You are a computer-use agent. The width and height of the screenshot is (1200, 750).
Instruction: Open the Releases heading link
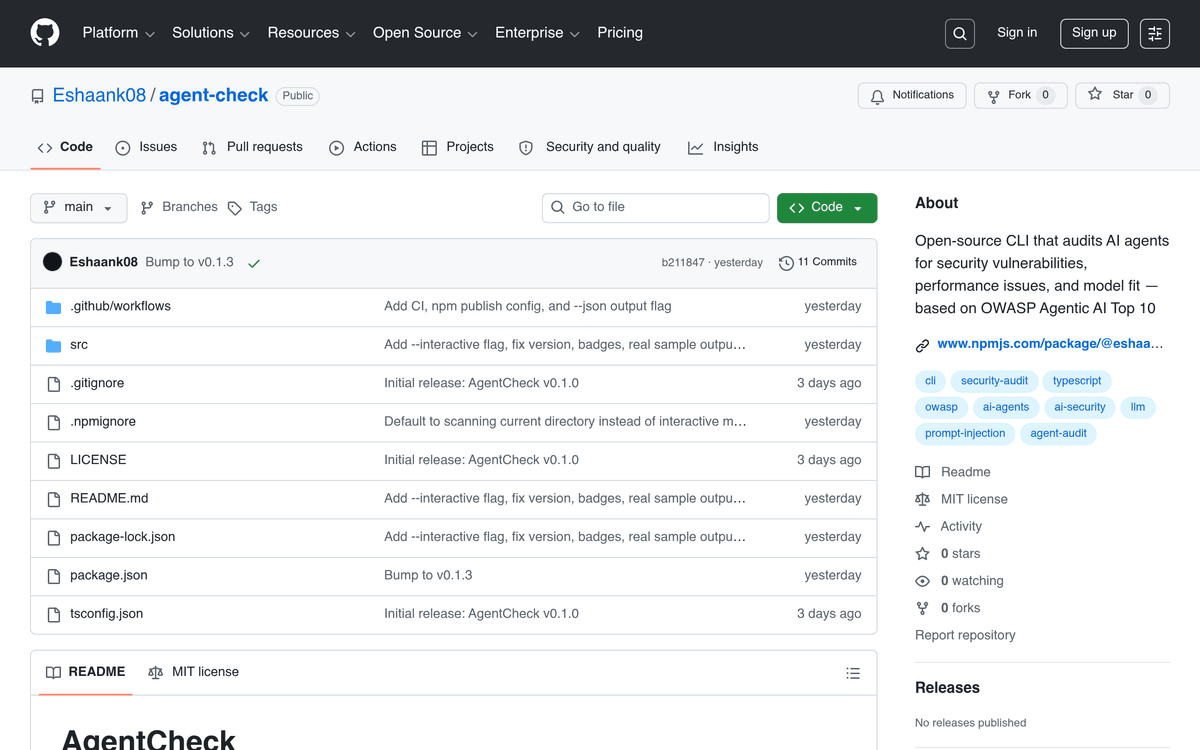pyautogui.click(x=947, y=688)
